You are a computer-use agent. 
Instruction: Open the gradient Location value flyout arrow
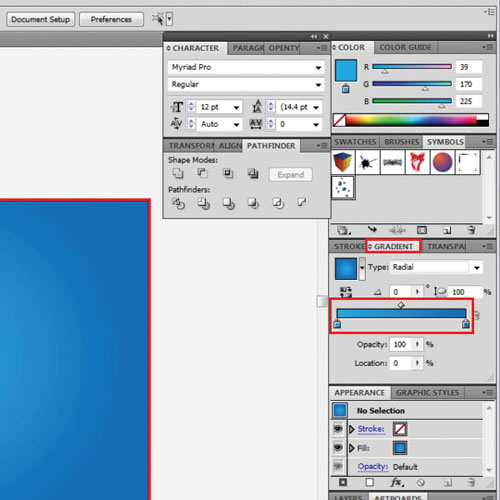pyautogui.click(x=417, y=363)
